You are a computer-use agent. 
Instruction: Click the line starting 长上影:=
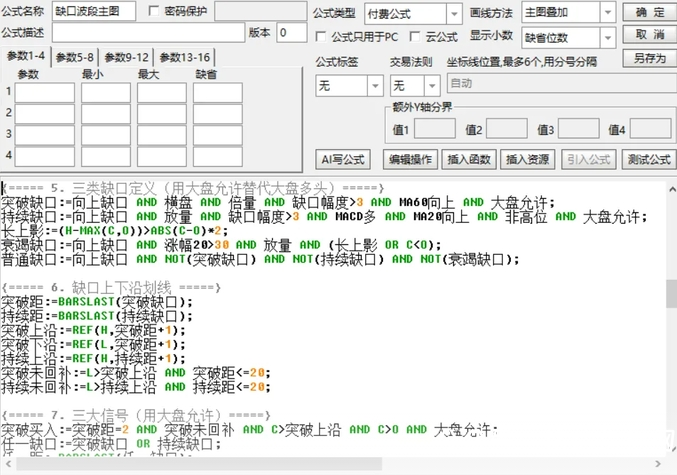pyautogui.click(x=114, y=231)
